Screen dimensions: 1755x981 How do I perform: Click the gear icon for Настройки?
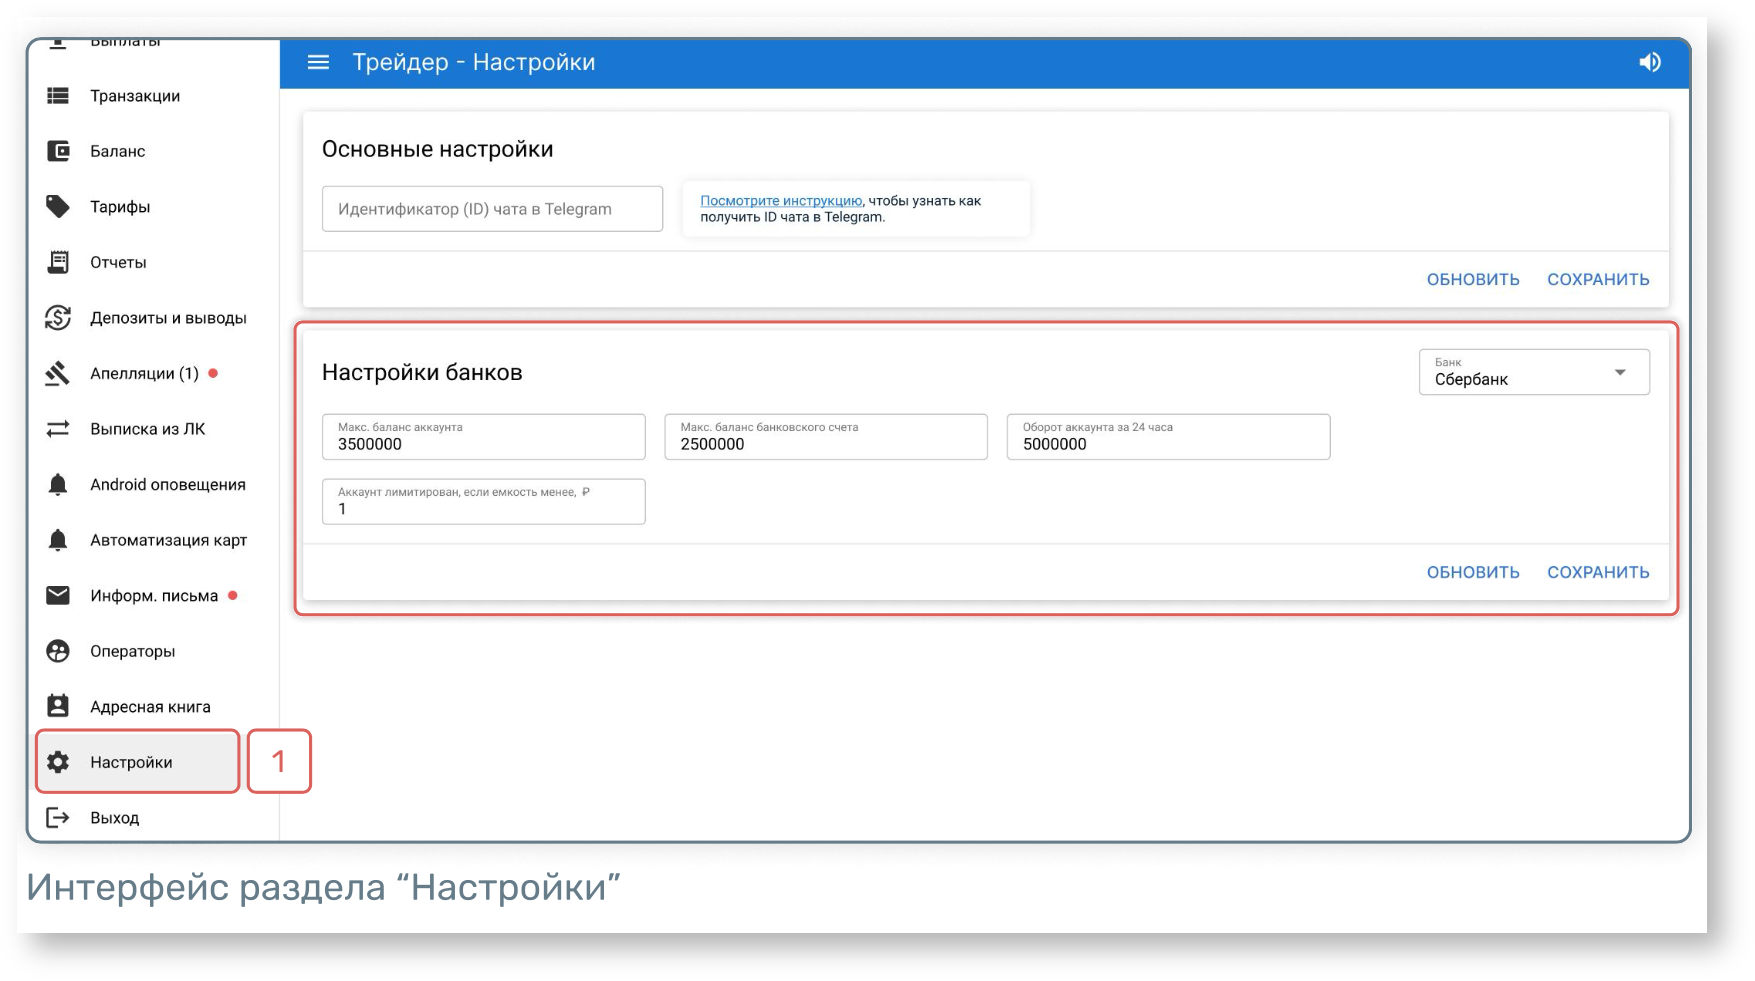coord(58,762)
